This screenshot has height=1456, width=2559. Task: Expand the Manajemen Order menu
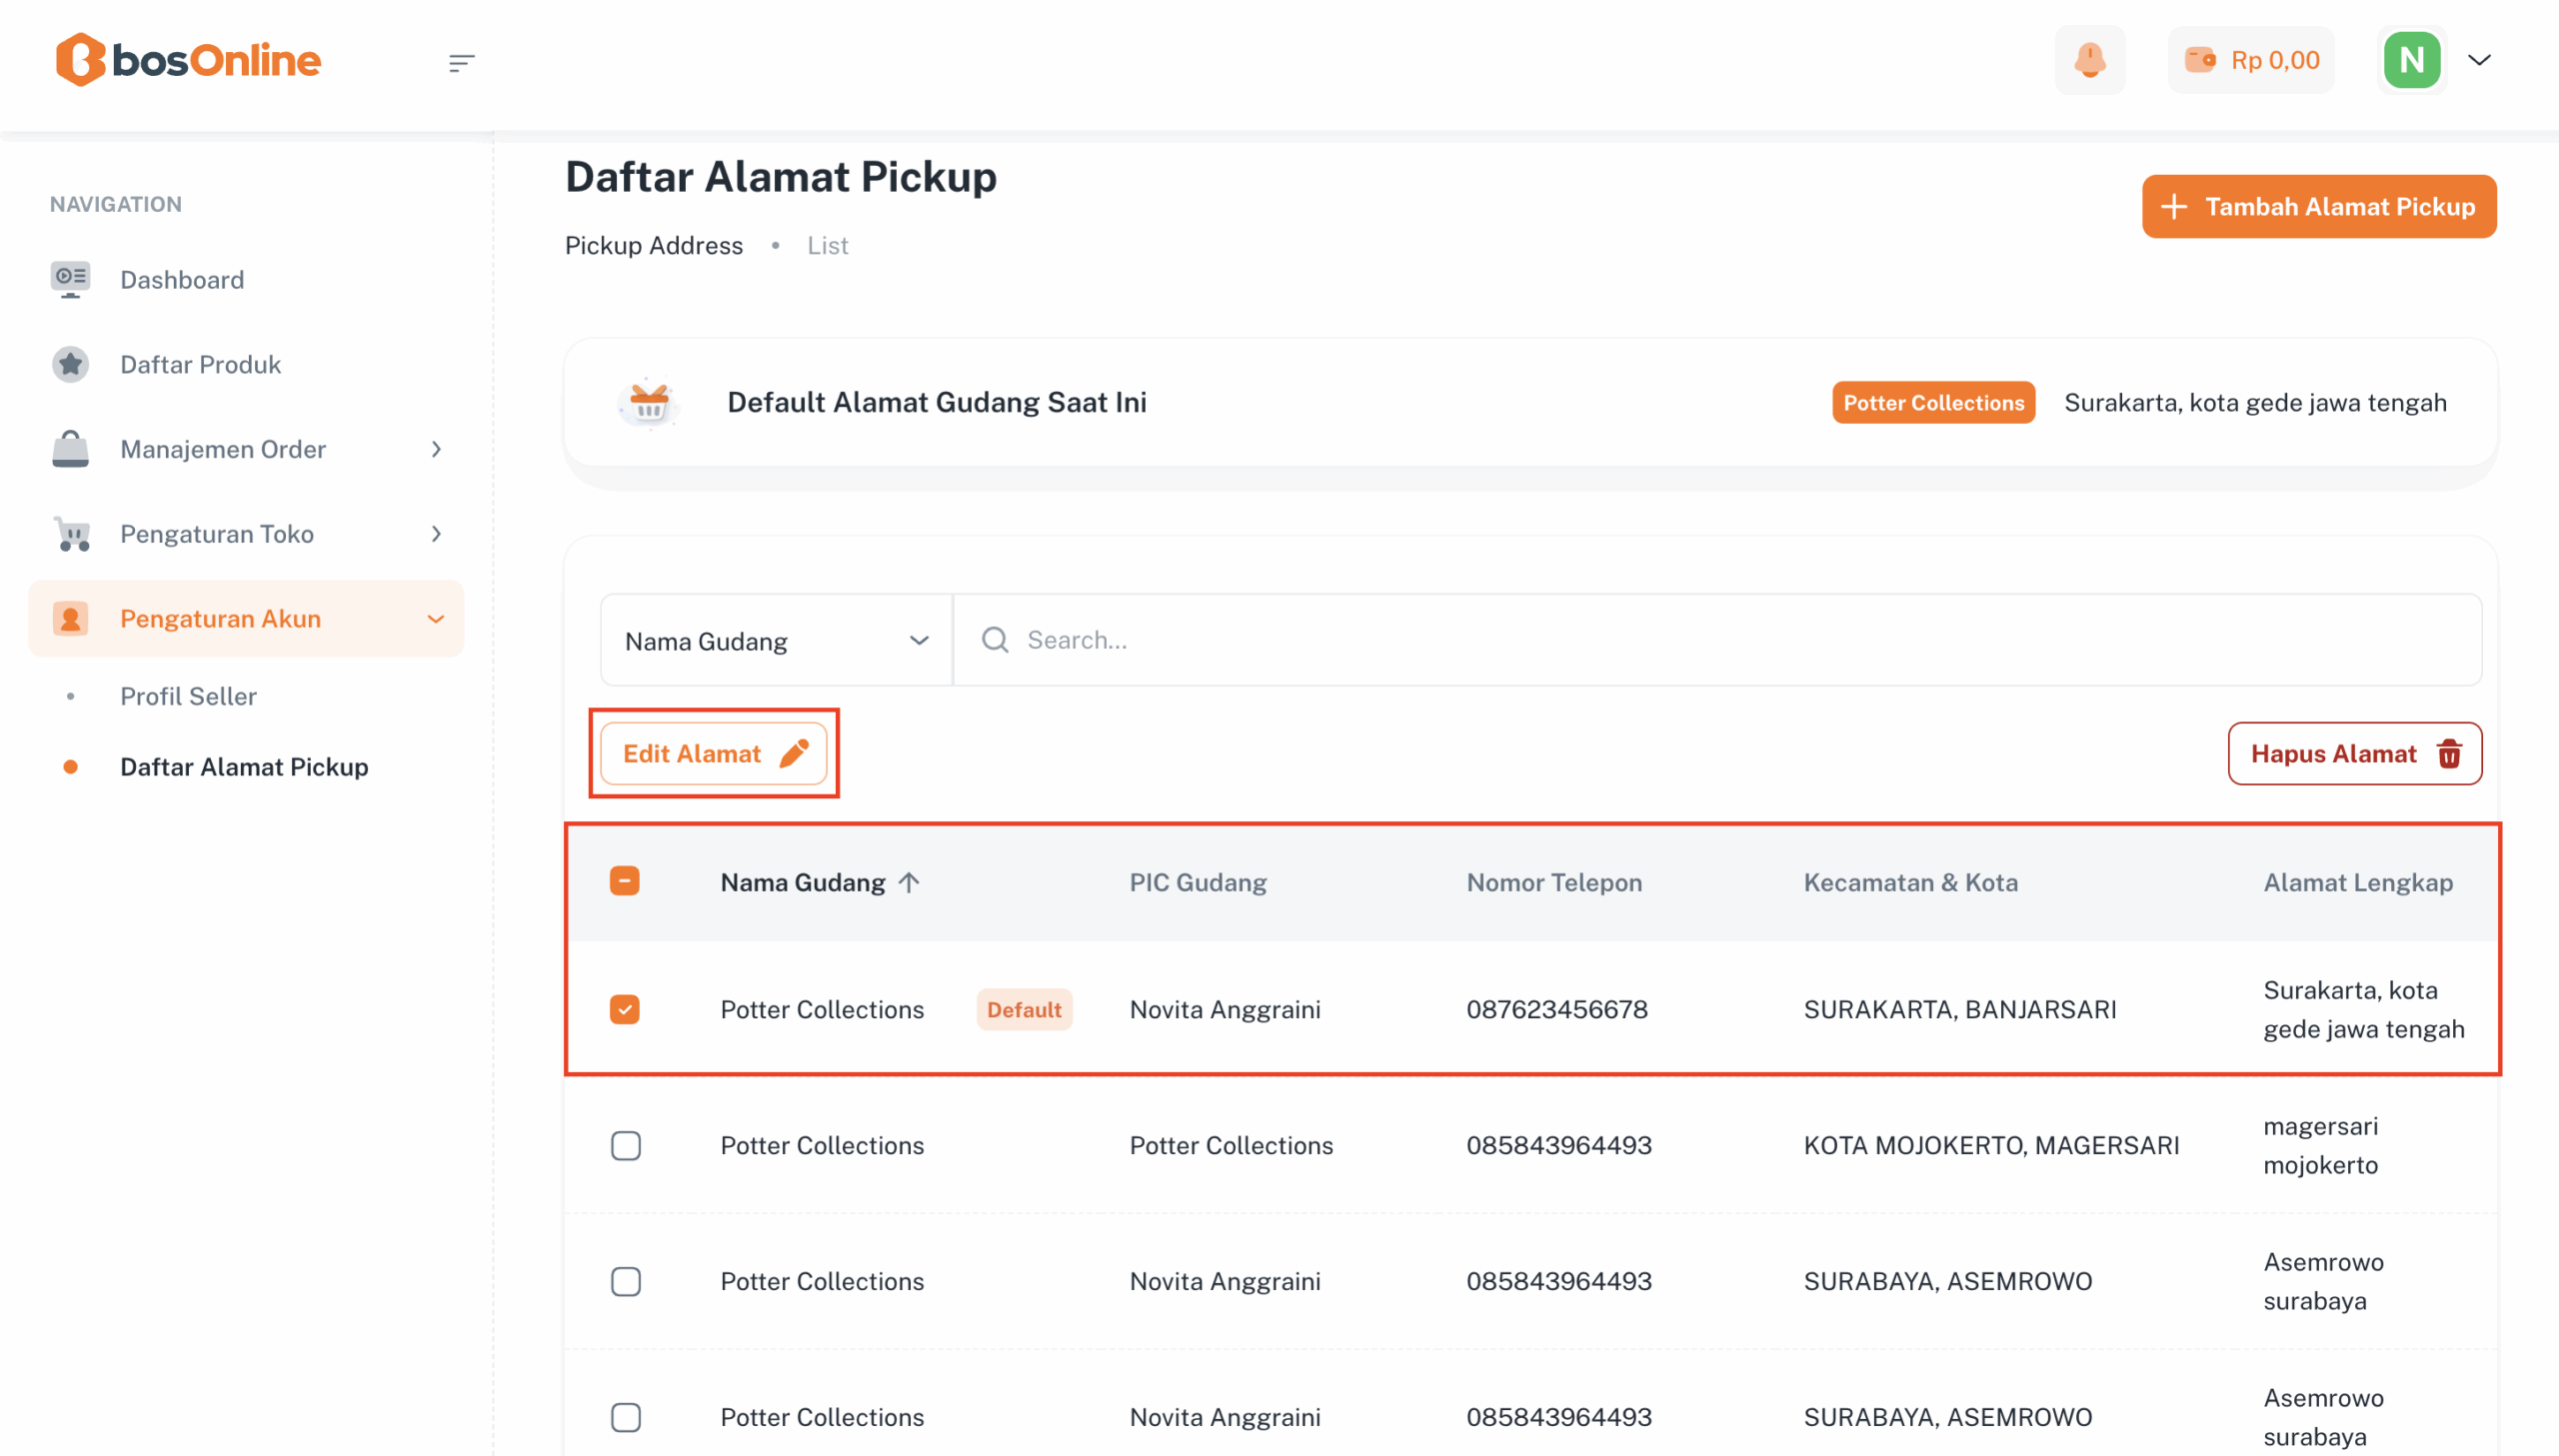(245, 449)
